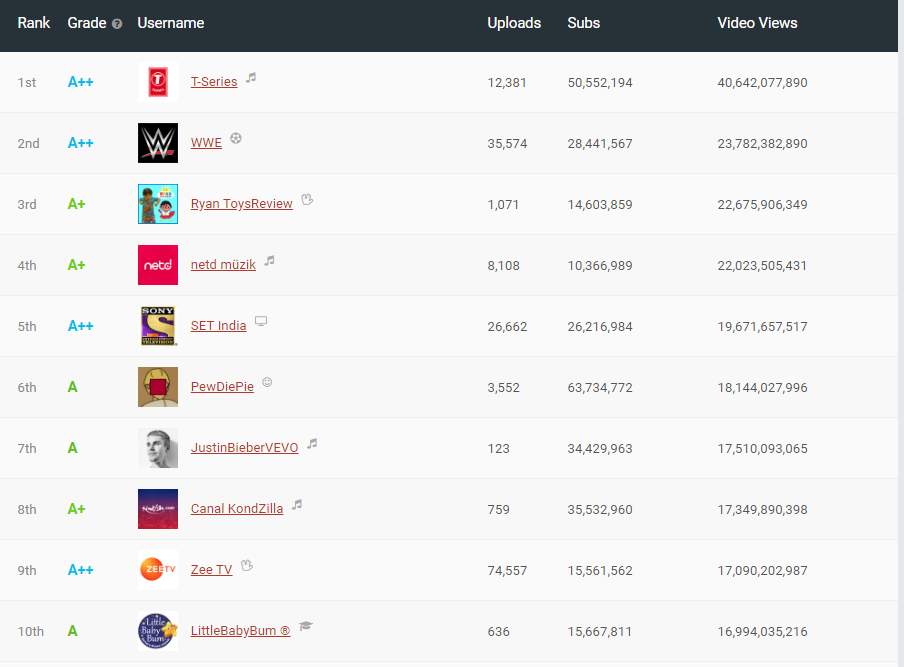The image size is (904, 667).
Task: Open the JustinBieberVEVO portrait thumbnail
Action: point(158,448)
